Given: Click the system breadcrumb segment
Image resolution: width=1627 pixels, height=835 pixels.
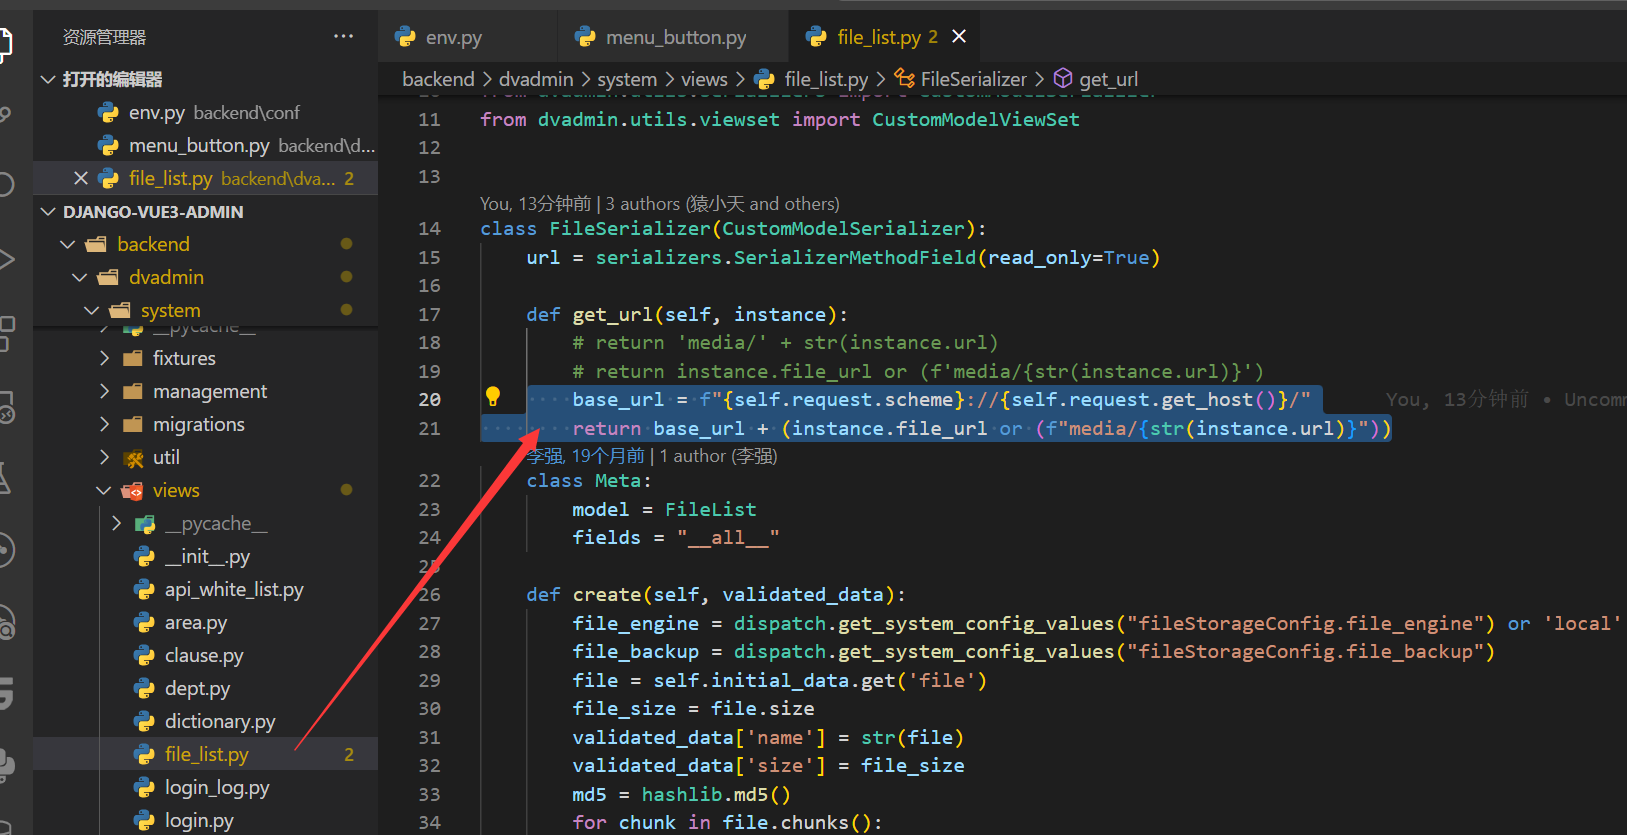Looking at the screenshot, I should click(x=627, y=79).
